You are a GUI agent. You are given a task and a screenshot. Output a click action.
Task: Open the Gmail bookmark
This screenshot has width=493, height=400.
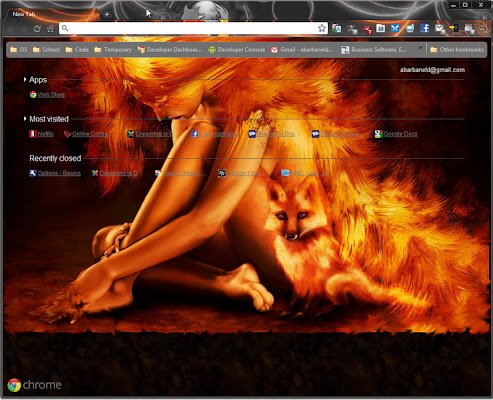point(302,50)
